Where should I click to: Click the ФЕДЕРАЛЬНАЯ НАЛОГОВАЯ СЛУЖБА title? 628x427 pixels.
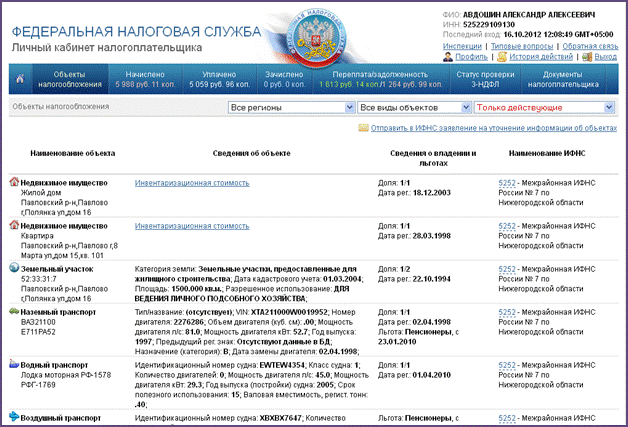pos(136,32)
